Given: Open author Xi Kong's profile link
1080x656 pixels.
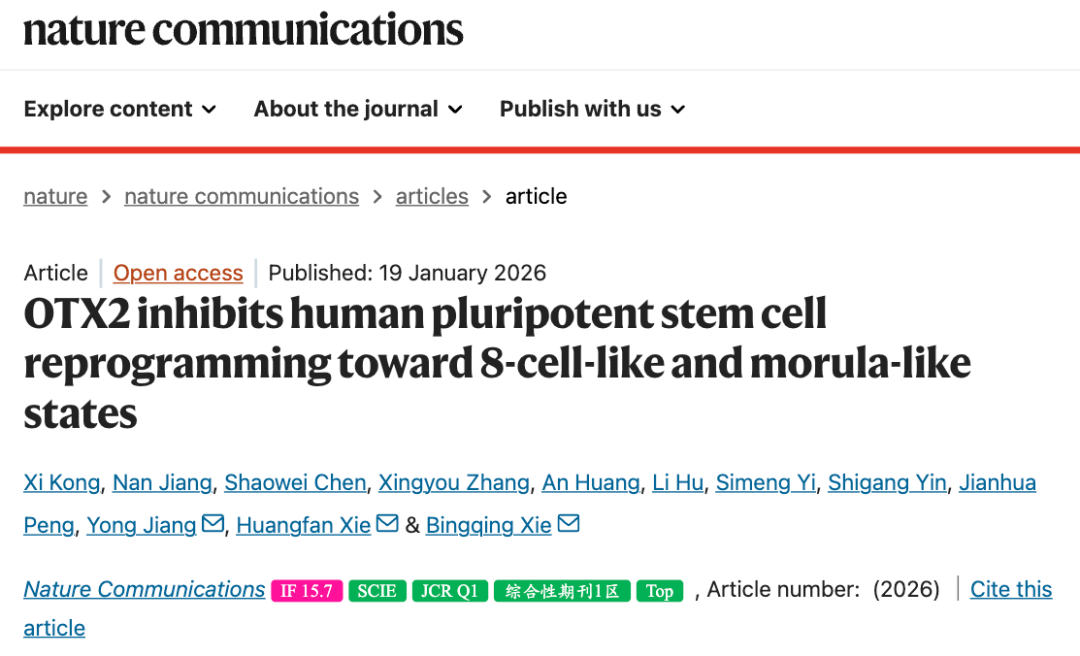Looking at the screenshot, I should (x=62, y=483).
